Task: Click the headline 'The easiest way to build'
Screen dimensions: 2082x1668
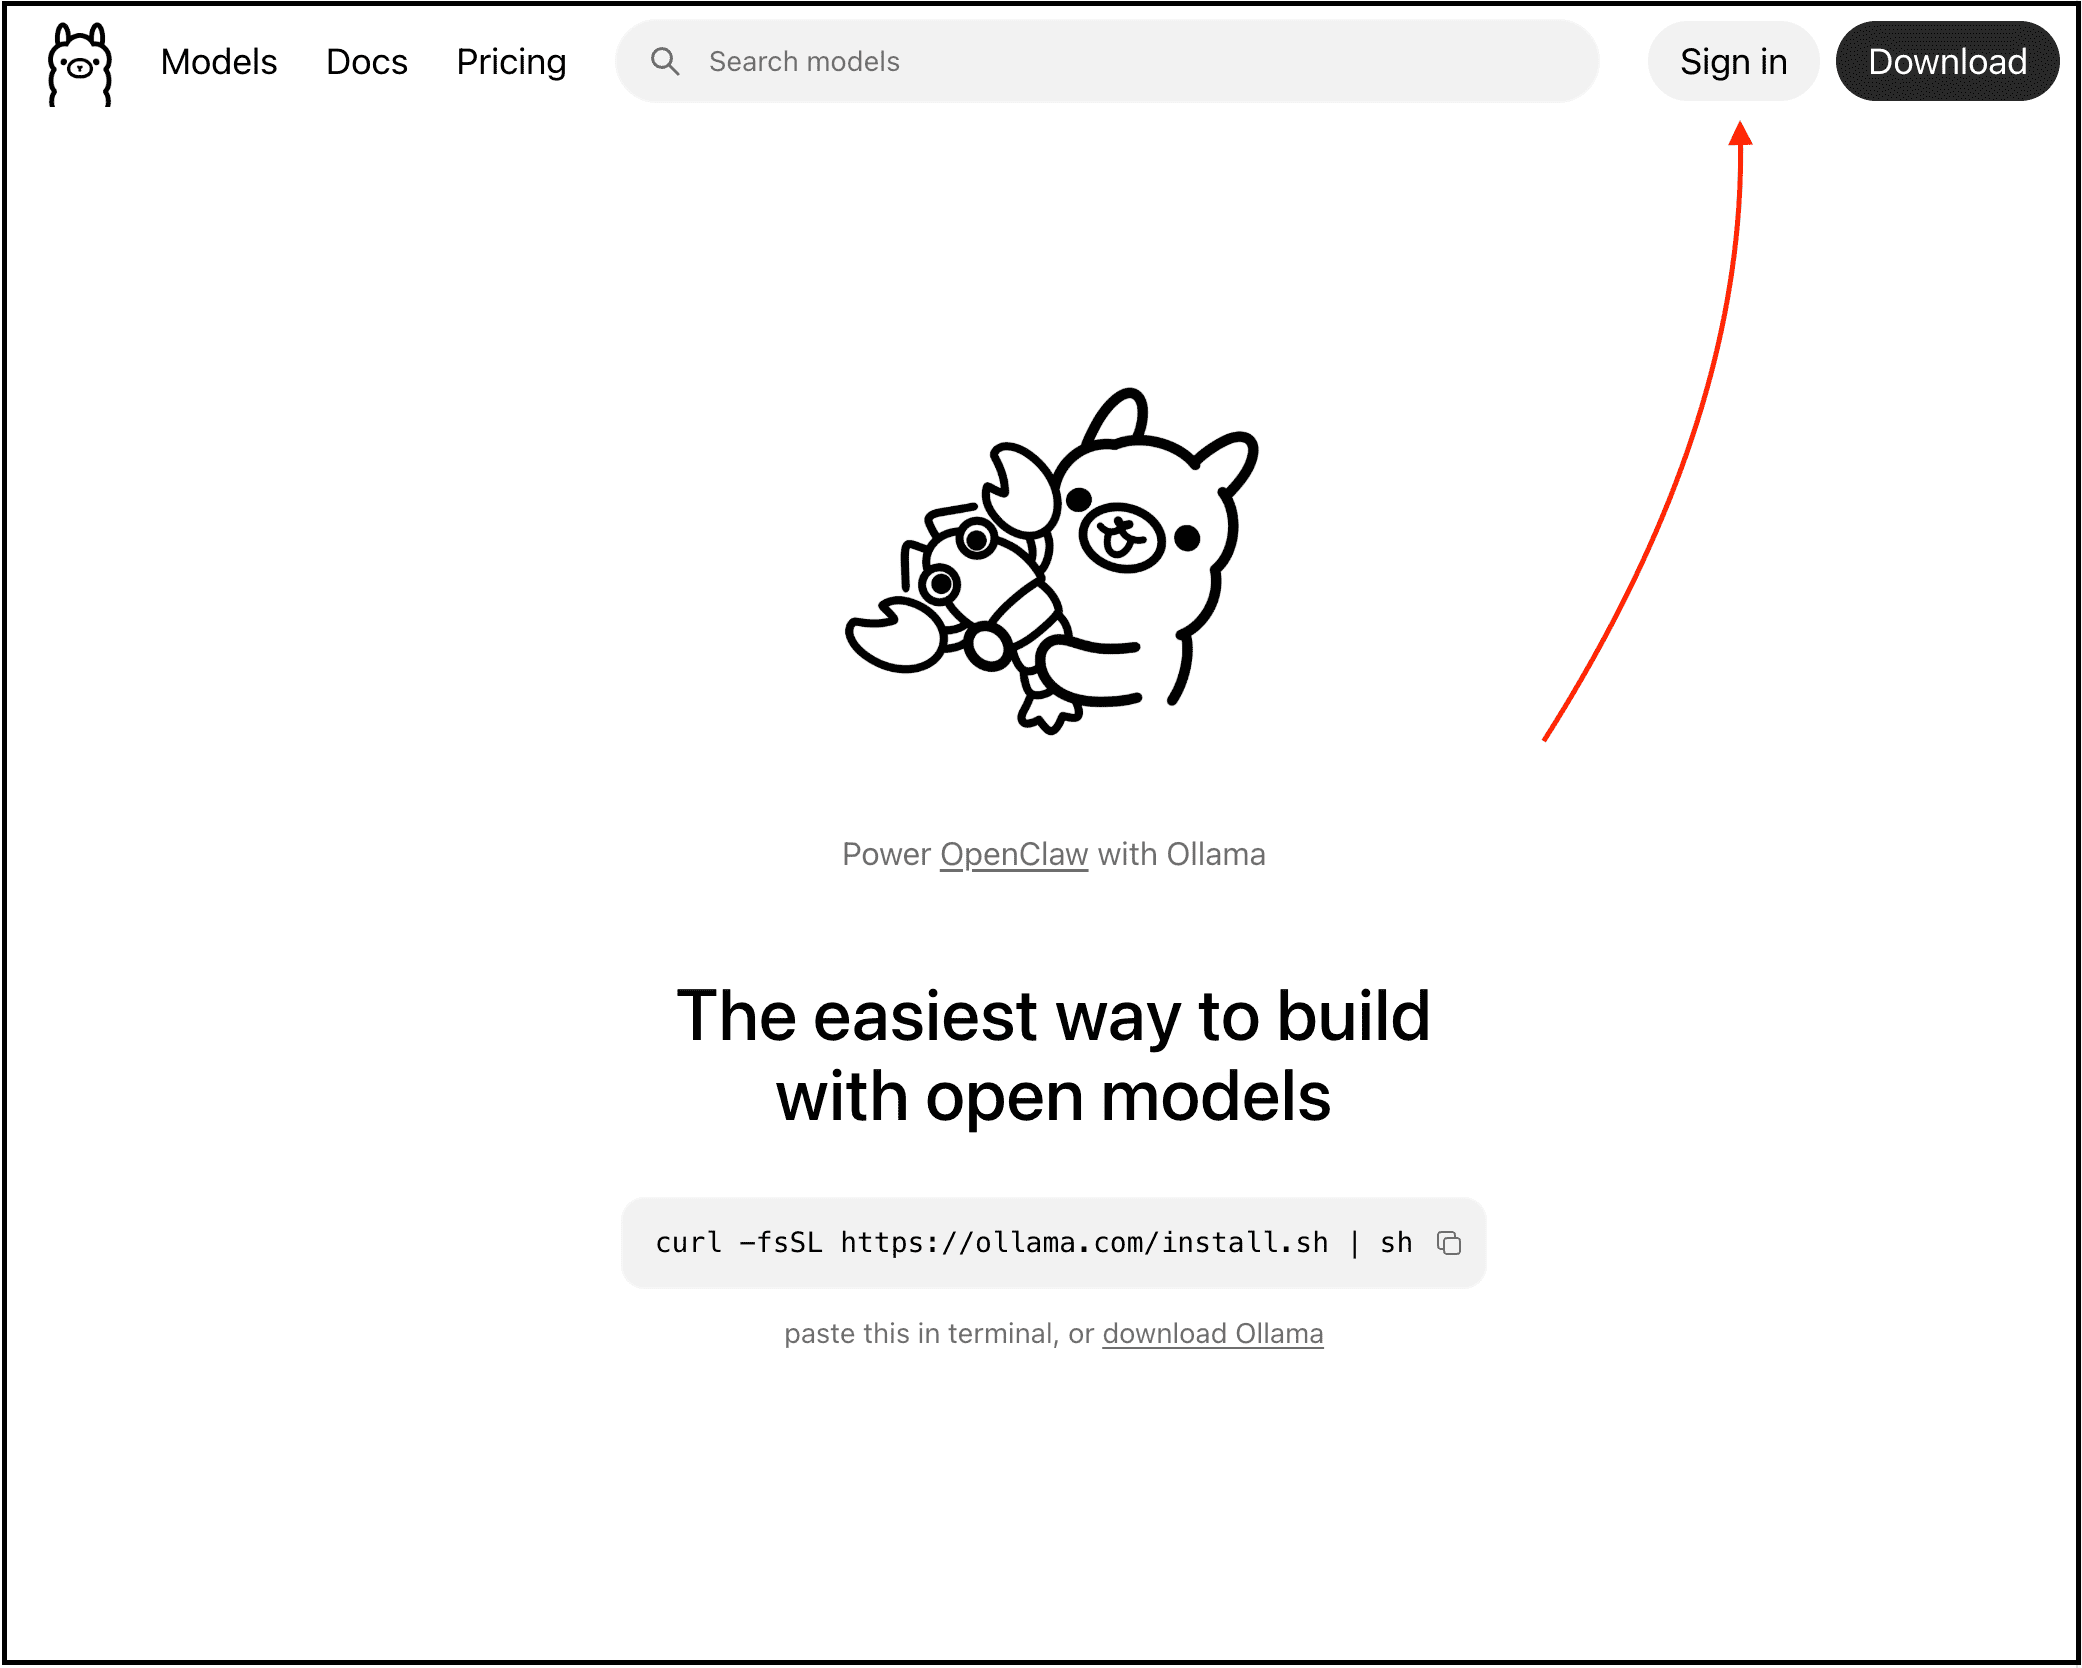Action: tap(1053, 1016)
